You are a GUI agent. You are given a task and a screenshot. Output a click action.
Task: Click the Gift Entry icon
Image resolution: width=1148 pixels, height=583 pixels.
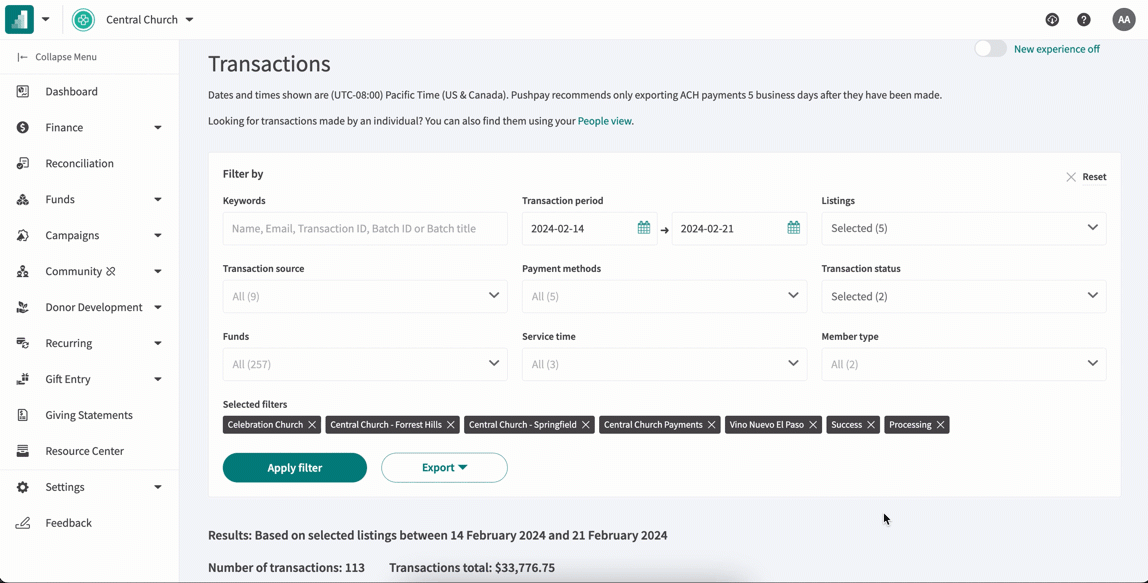tap(22, 379)
